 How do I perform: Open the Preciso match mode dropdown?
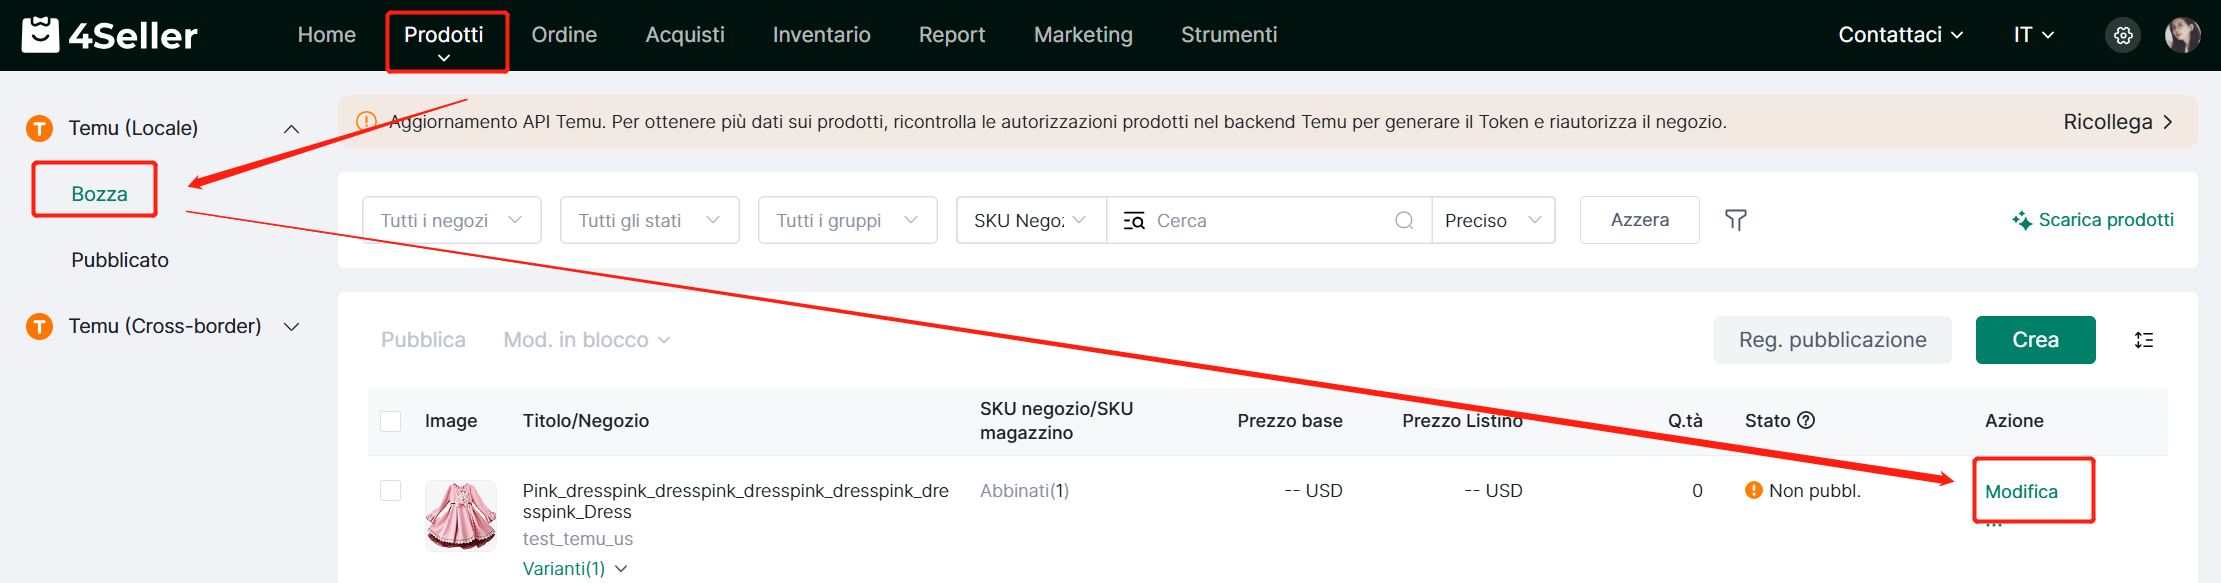[1493, 220]
